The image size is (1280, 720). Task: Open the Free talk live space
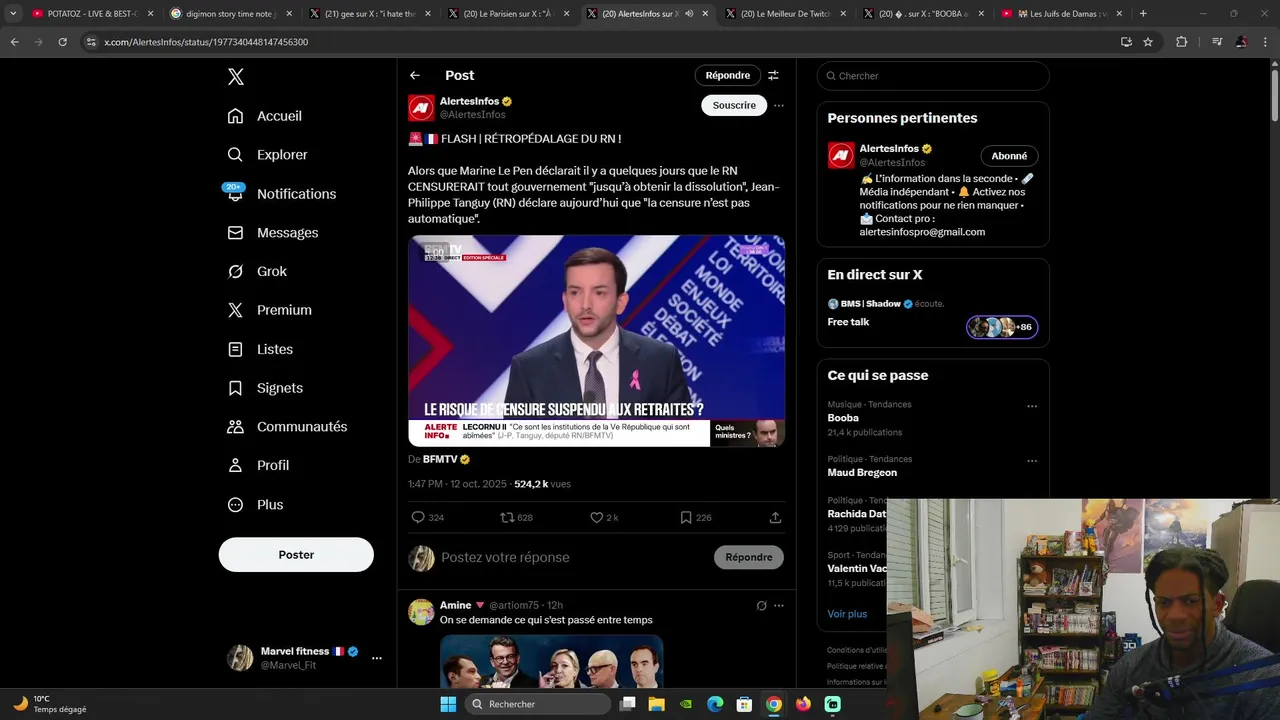pos(848,322)
